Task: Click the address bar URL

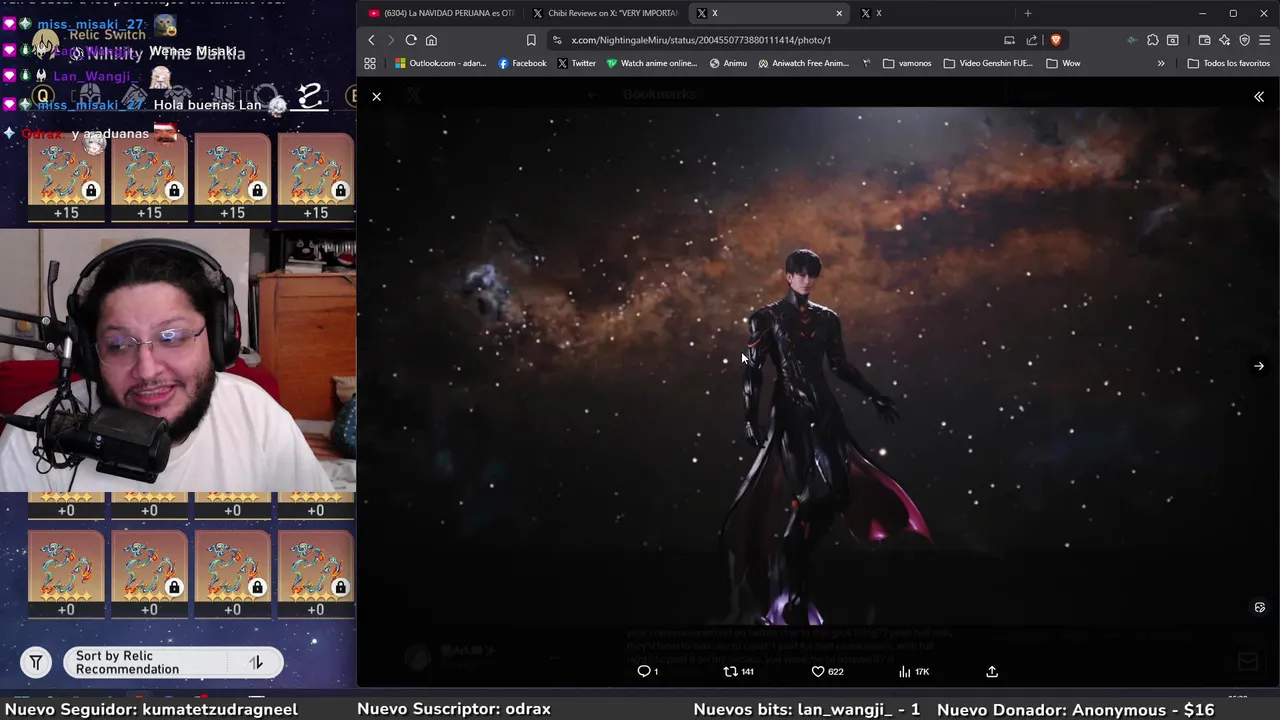Action: coord(701,40)
